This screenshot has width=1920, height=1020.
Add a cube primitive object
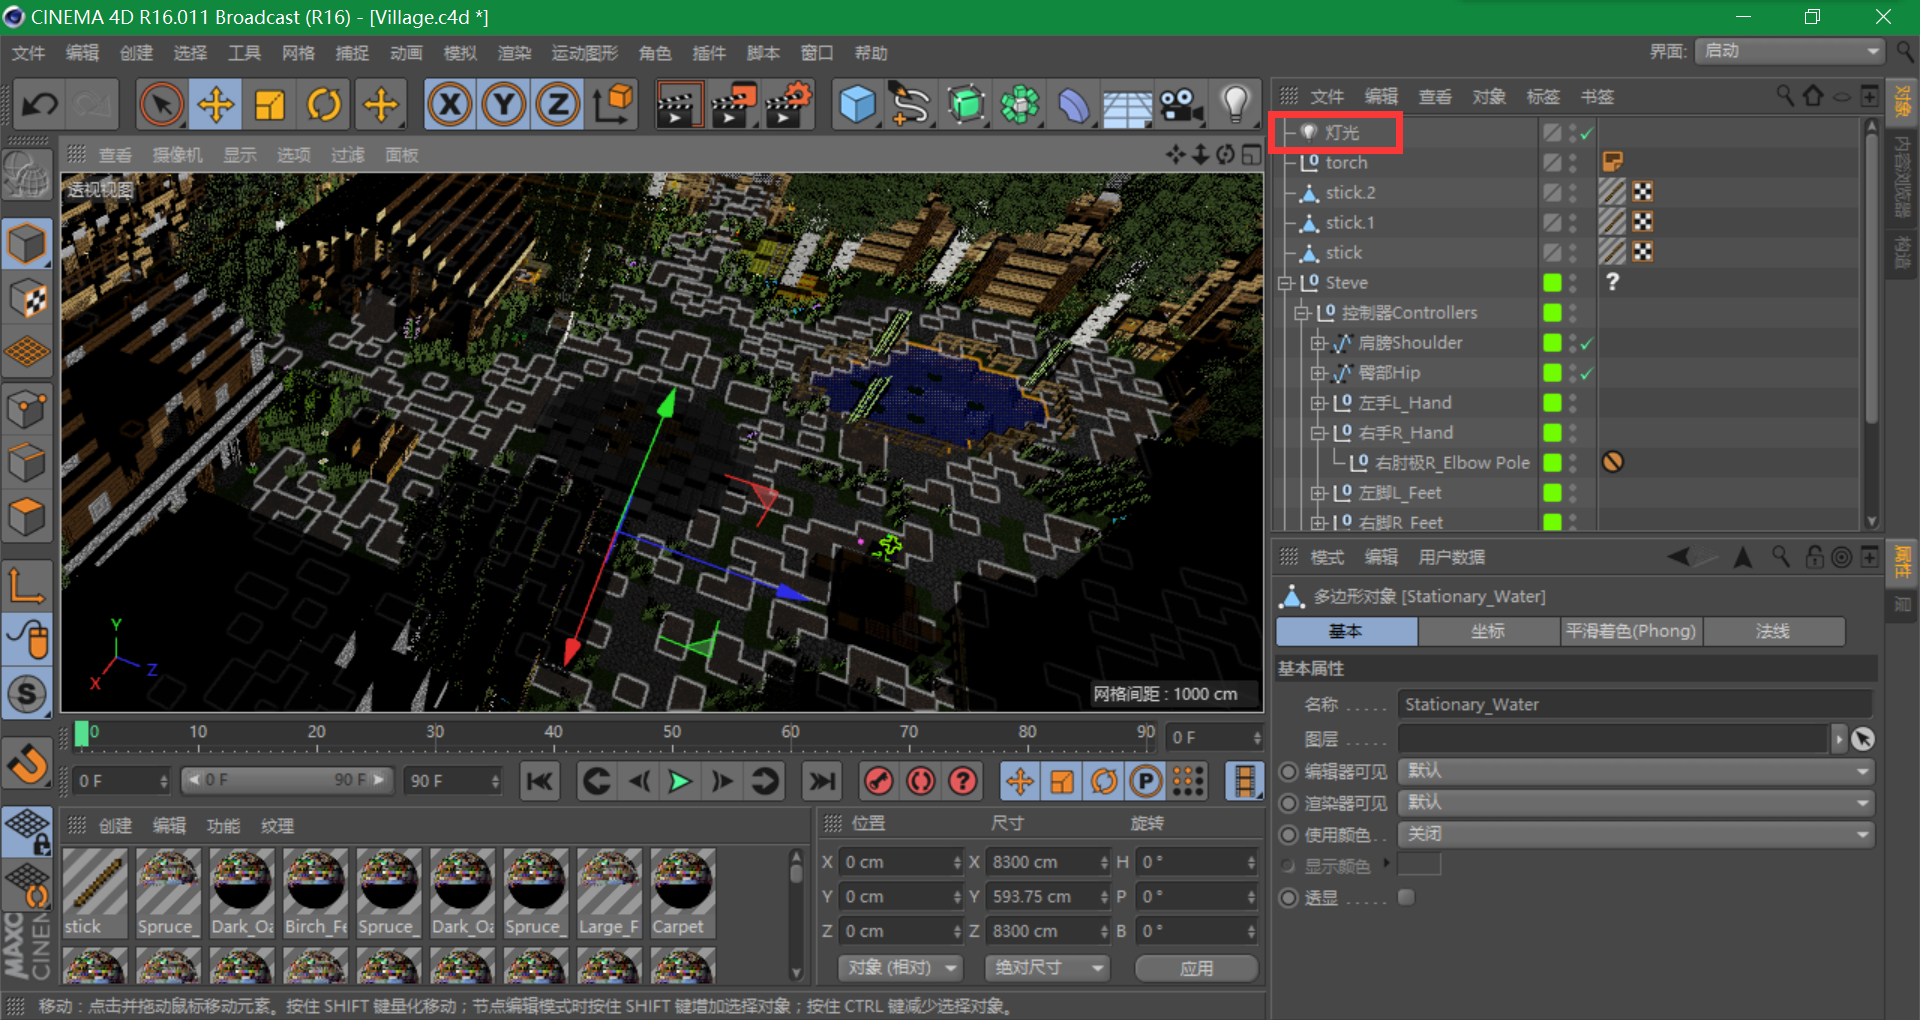[x=857, y=104]
